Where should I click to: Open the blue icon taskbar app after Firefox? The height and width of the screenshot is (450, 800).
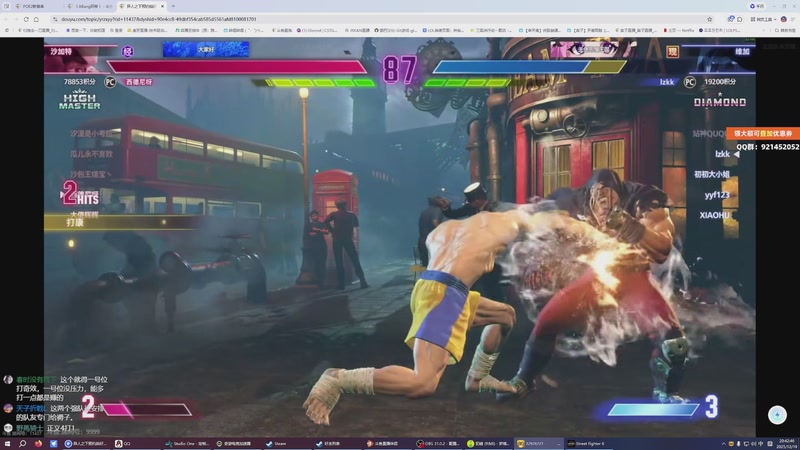(54, 444)
